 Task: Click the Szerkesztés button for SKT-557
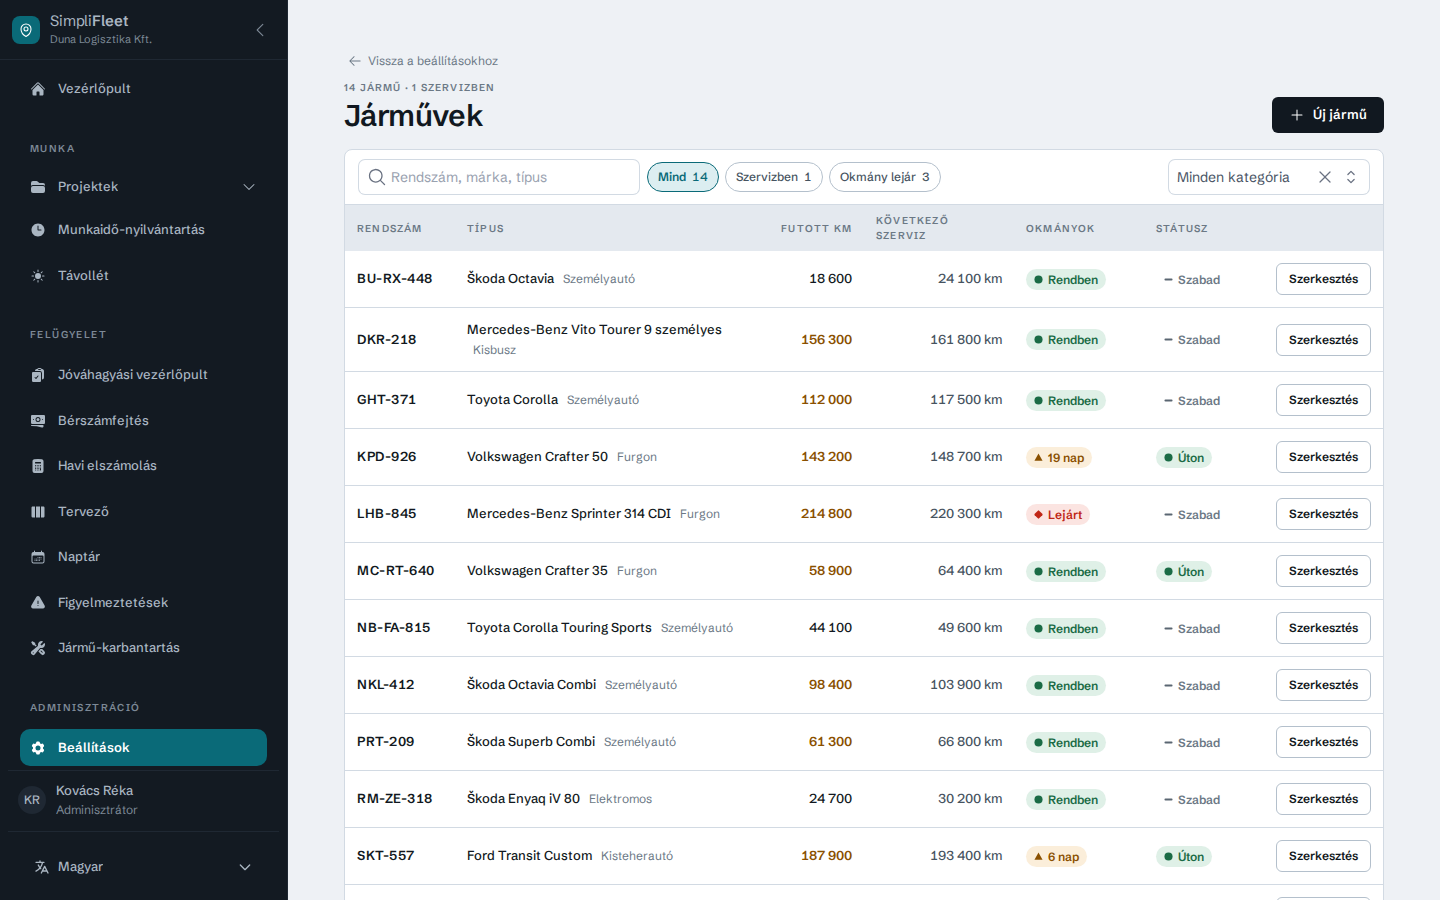pyautogui.click(x=1323, y=856)
